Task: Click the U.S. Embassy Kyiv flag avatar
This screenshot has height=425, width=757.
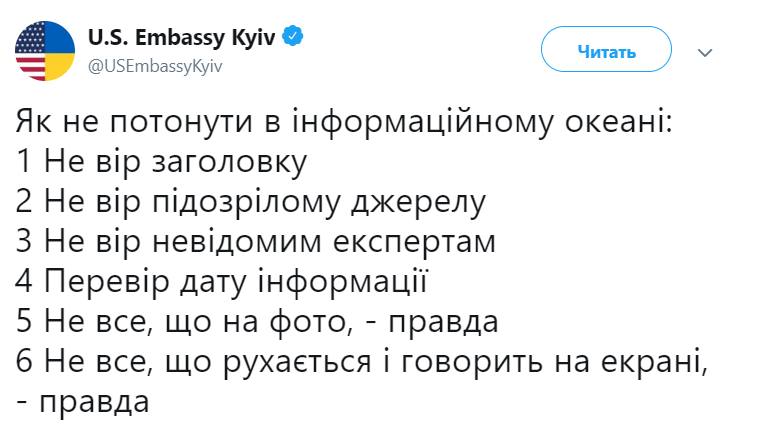Action: (45, 50)
